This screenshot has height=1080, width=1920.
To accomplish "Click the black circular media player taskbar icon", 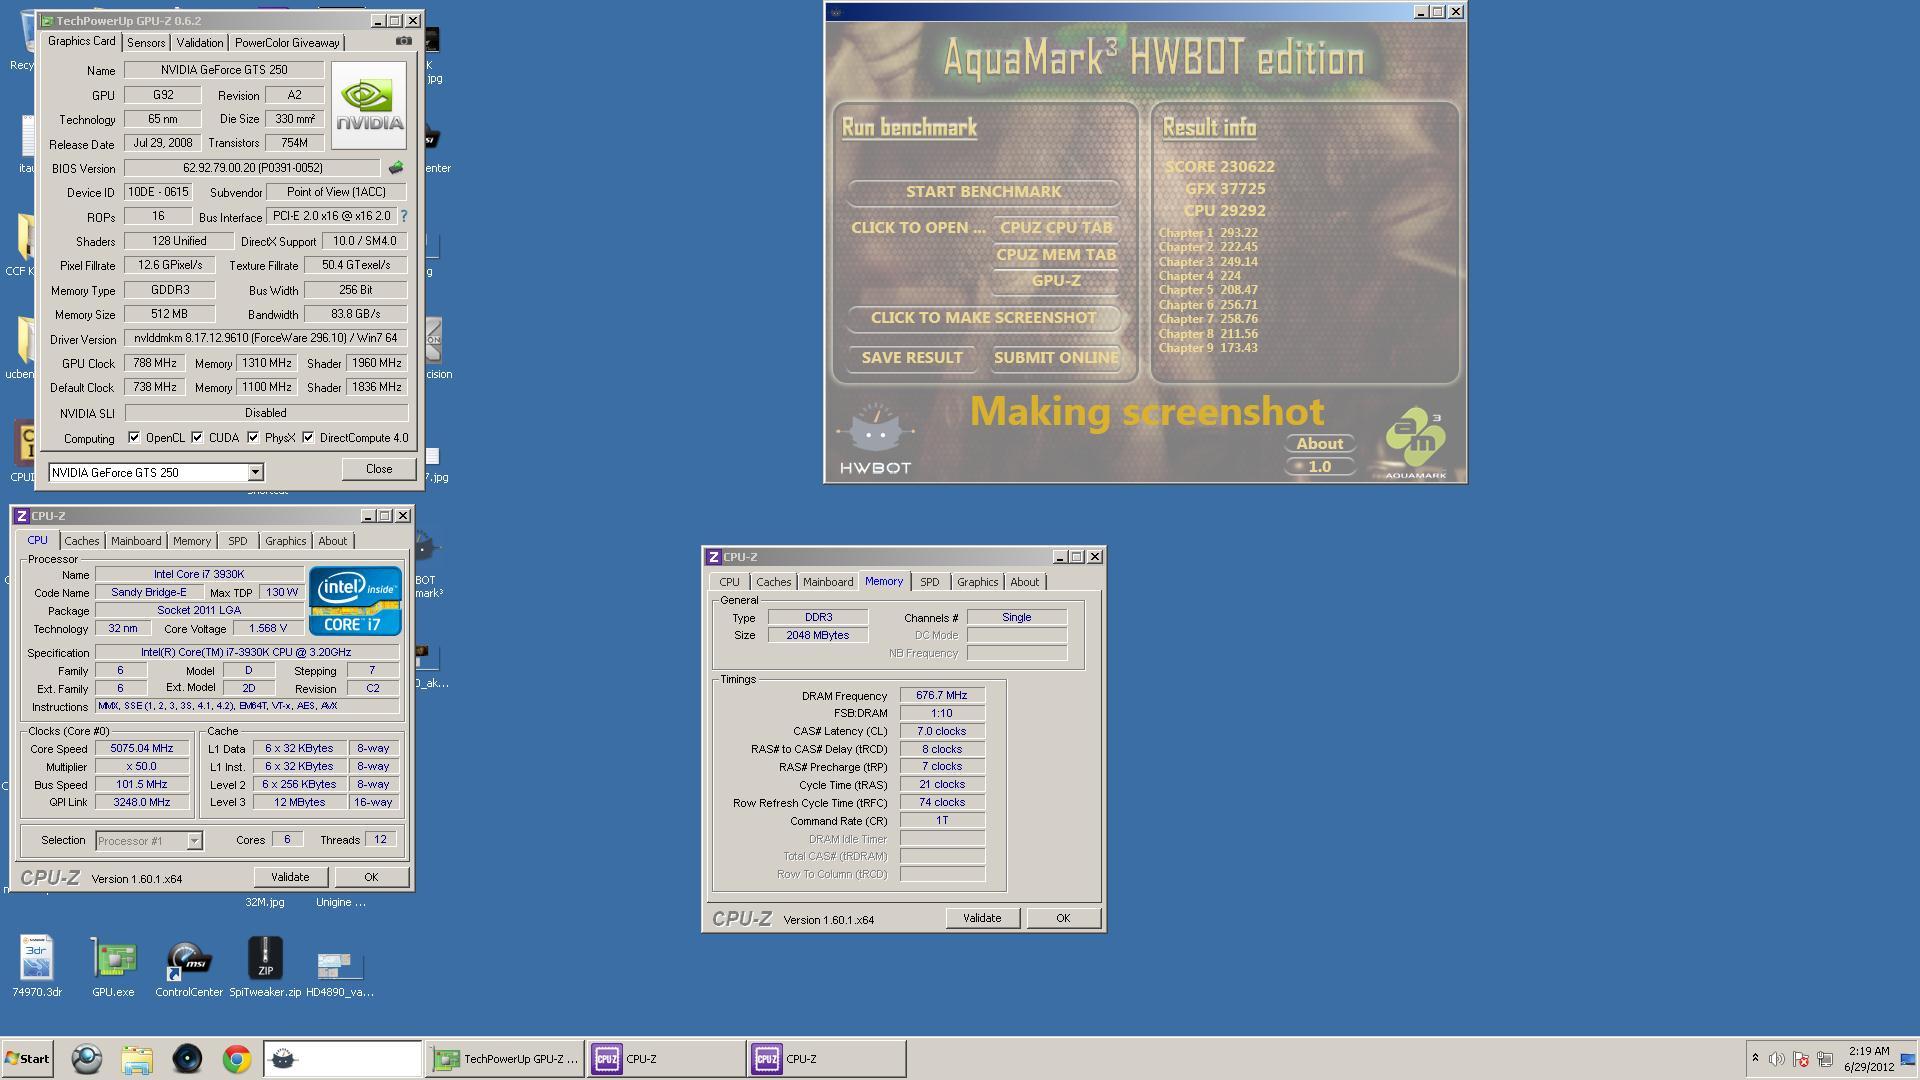I will coord(187,1059).
